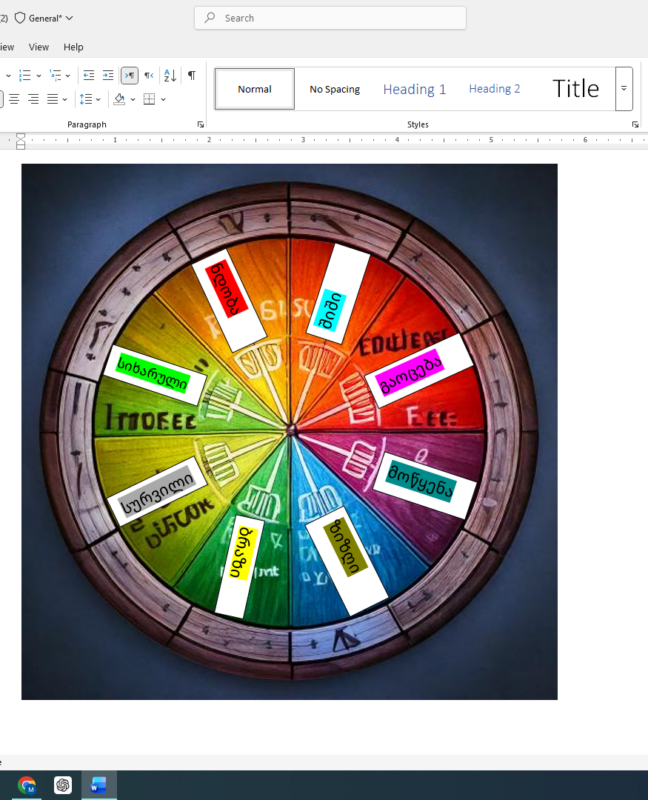
Task: Click the multilevel list icon
Action: (56, 75)
